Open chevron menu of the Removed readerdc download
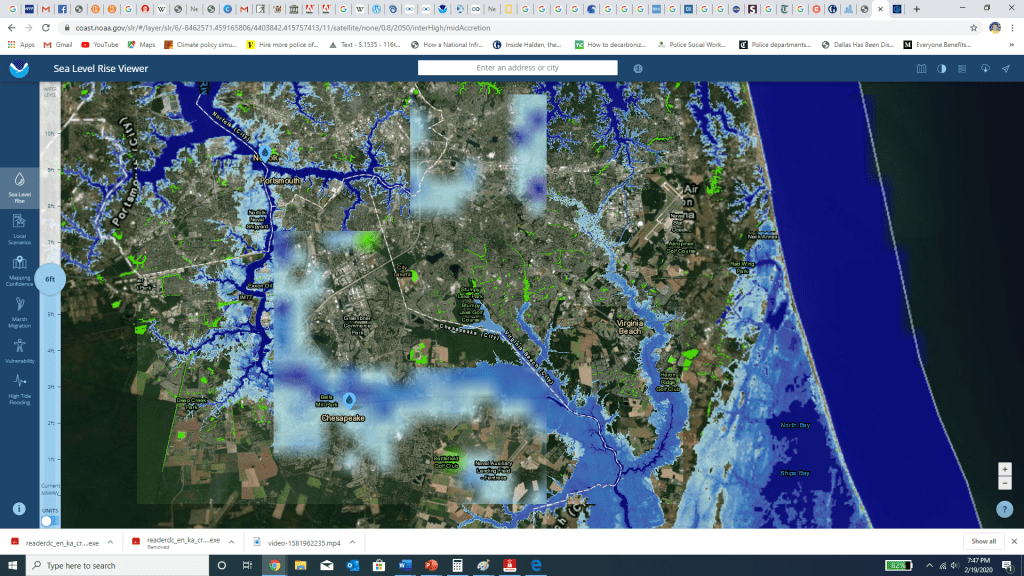 click(230, 542)
